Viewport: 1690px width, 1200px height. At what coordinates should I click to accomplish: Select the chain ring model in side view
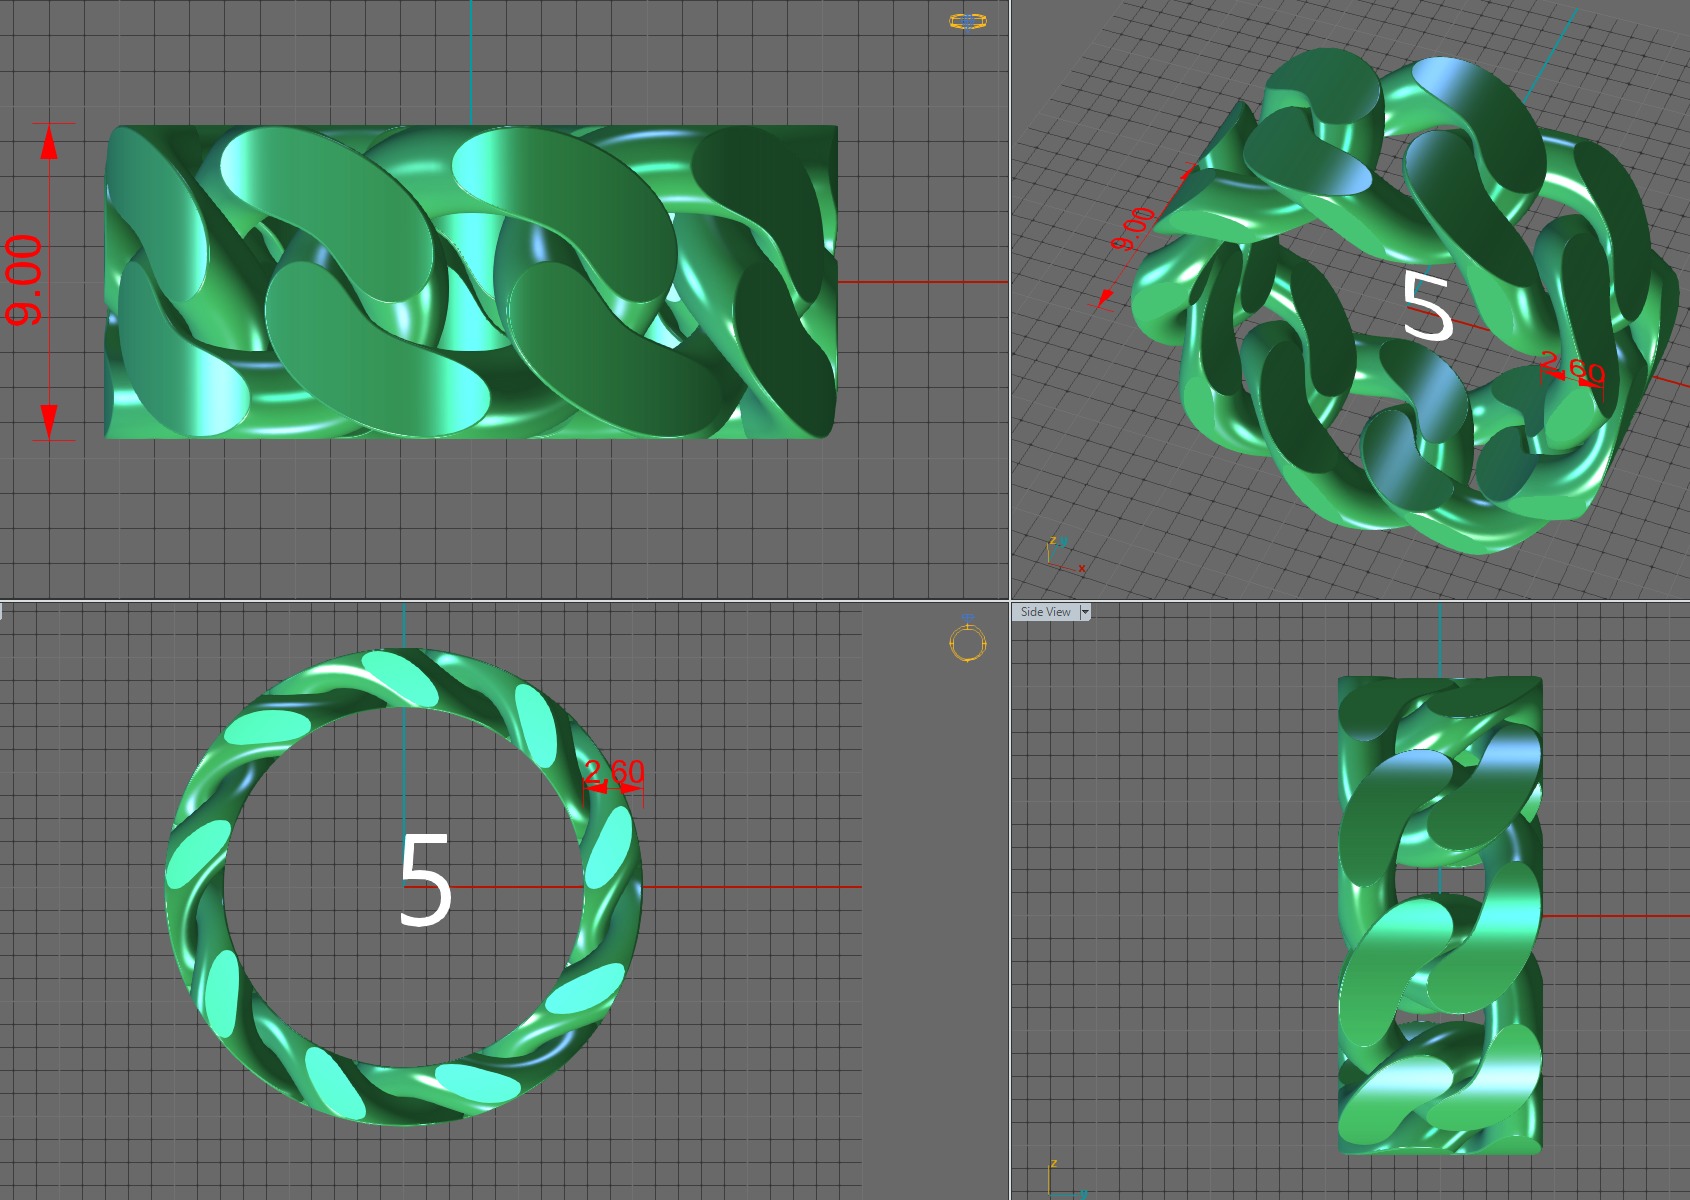1440,915
